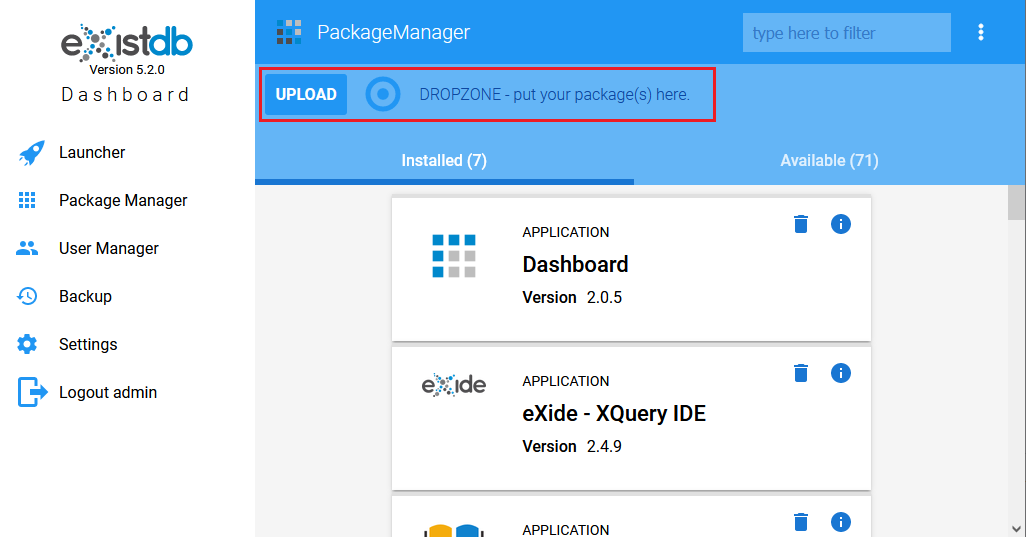Click the dropzone target circle icon
This screenshot has height=537, width=1026.
pyautogui.click(x=383, y=95)
